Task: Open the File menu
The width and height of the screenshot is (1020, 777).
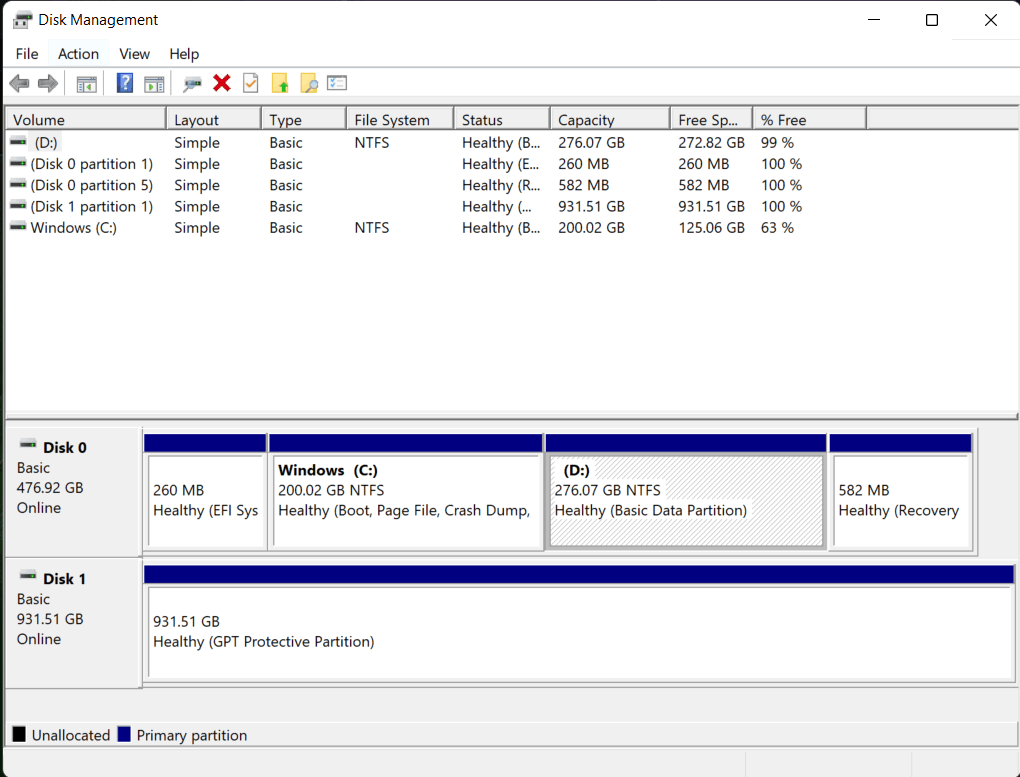Action: tap(27, 54)
